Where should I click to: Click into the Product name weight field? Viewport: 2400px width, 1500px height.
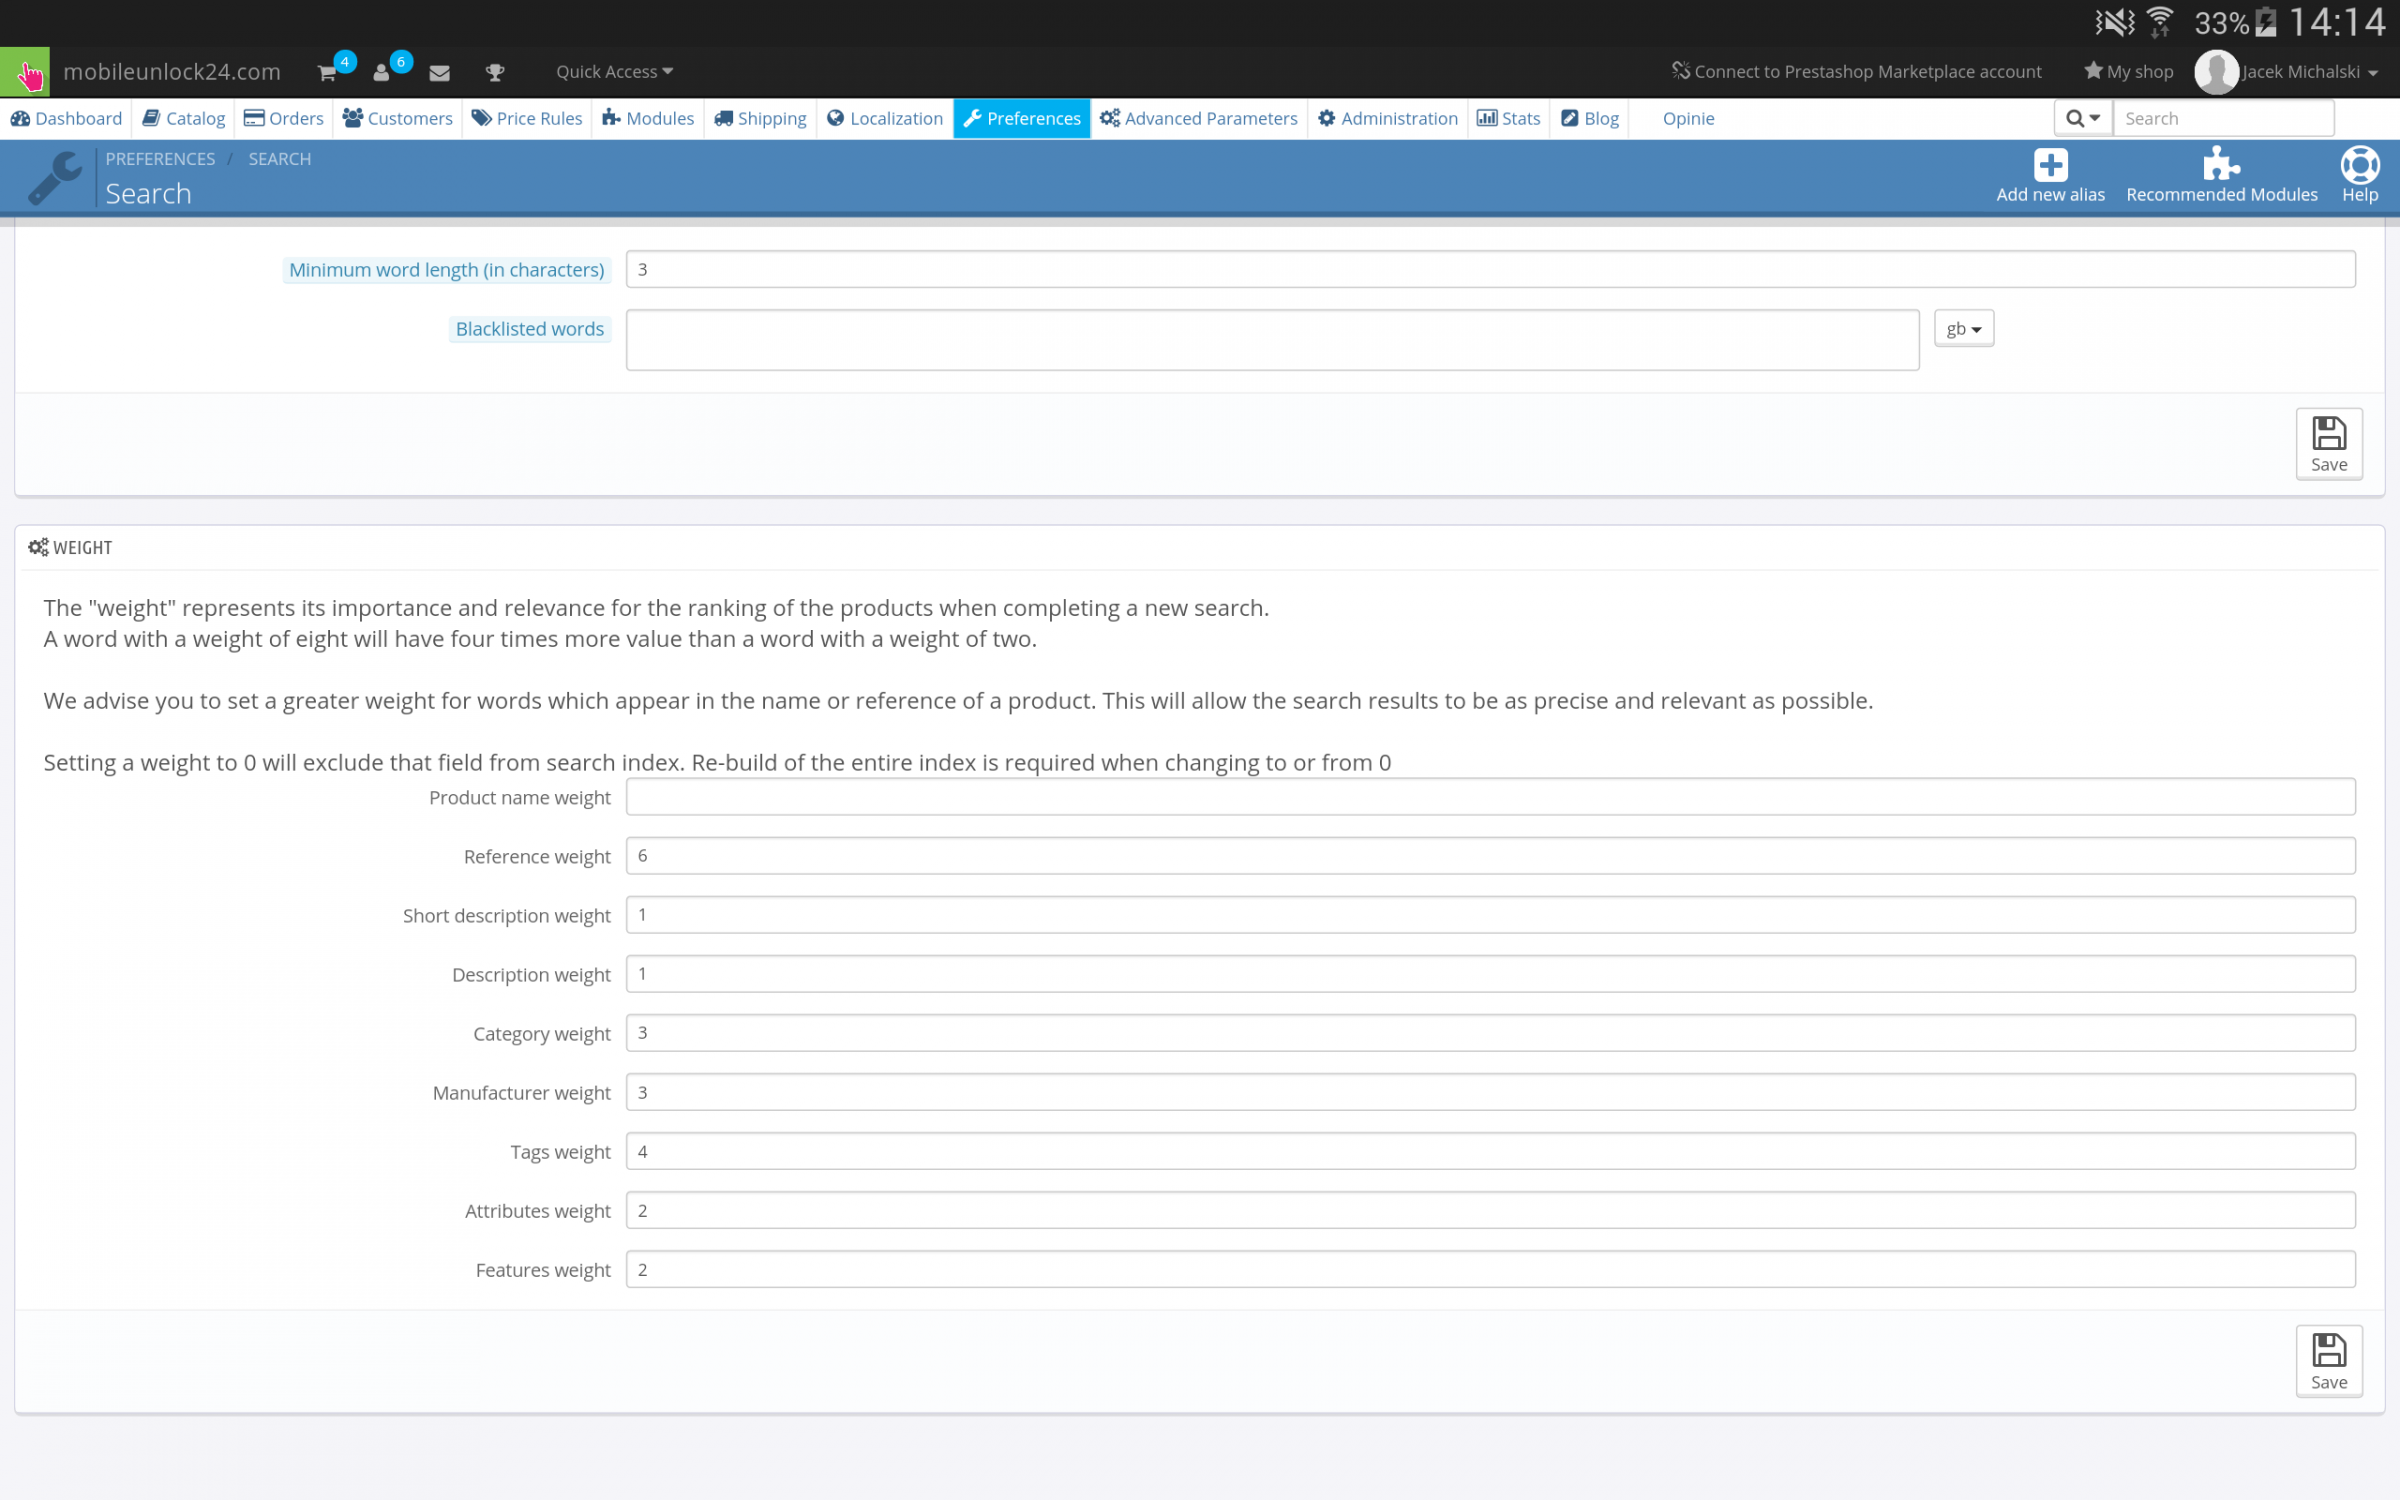(1490, 797)
